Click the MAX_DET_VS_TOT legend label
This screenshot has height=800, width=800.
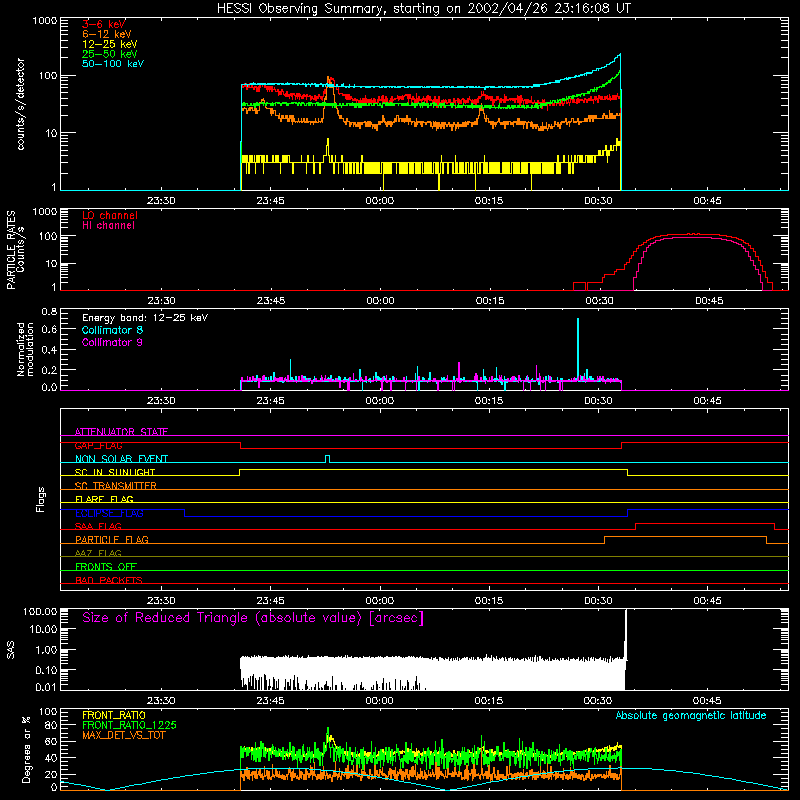124,735
